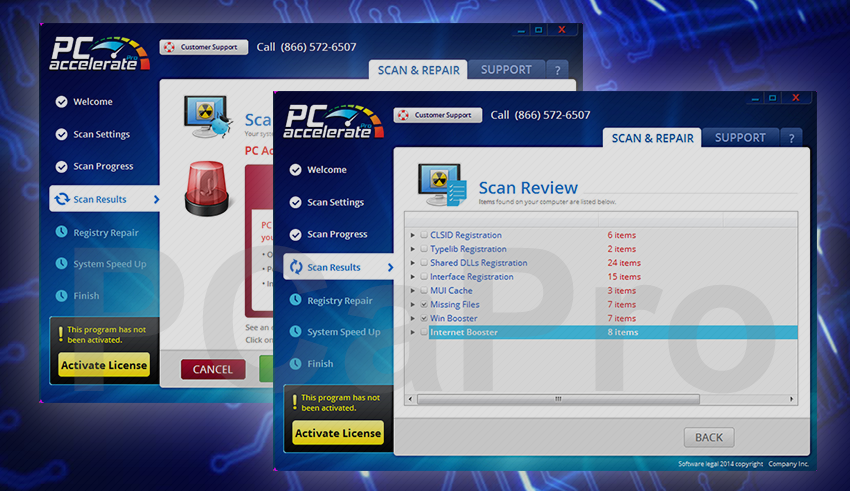Click the clock icon beside front Registry Repair
The width and height of the screenshot is (850, 491).
tap(295, 300)
